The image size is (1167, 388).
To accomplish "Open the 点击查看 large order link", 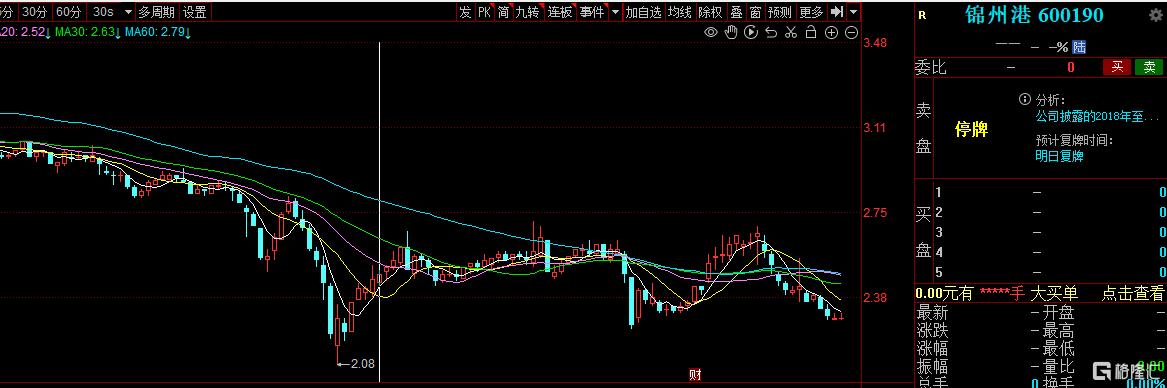I will point(1132,294).
